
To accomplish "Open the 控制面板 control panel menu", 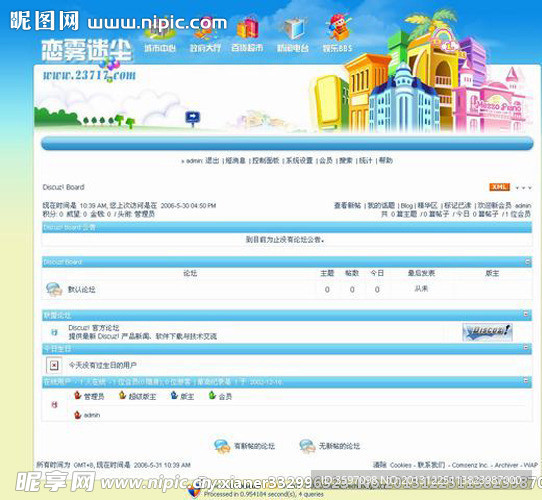I will point(265,160).
